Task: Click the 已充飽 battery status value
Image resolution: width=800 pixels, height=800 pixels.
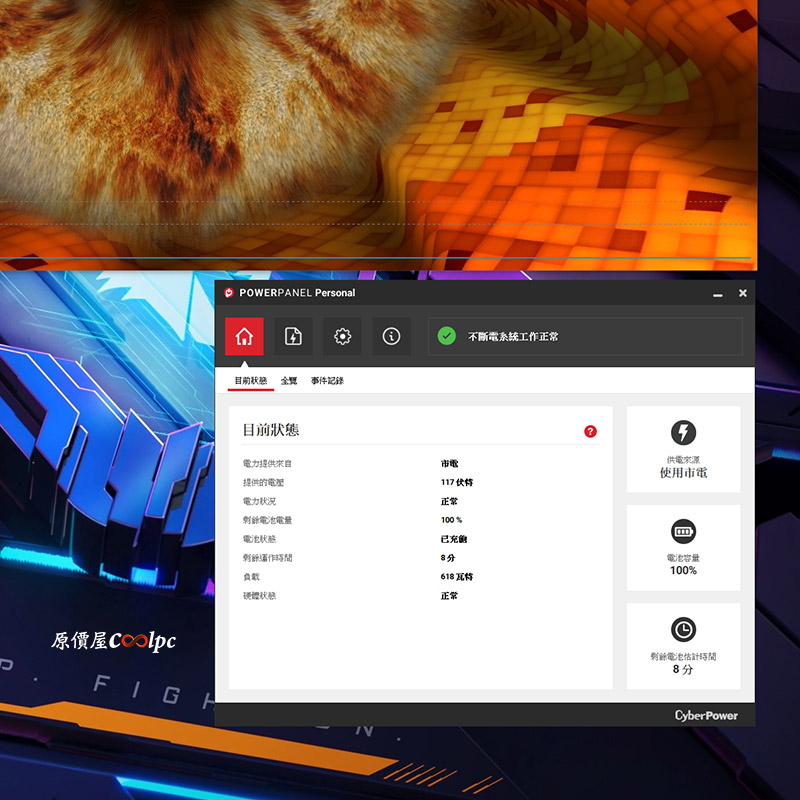Action: tap(454, 539)
